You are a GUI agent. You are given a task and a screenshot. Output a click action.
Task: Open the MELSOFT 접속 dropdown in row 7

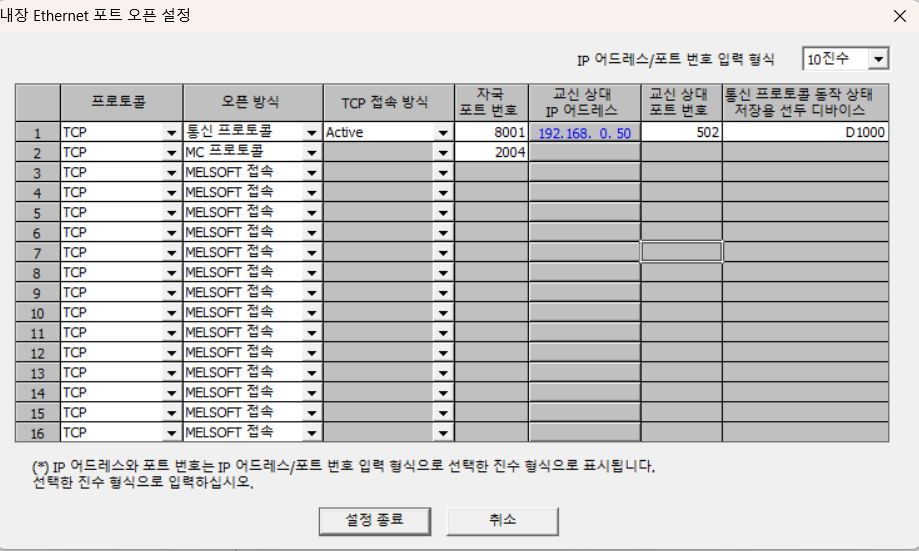click(x=312, y=253)
